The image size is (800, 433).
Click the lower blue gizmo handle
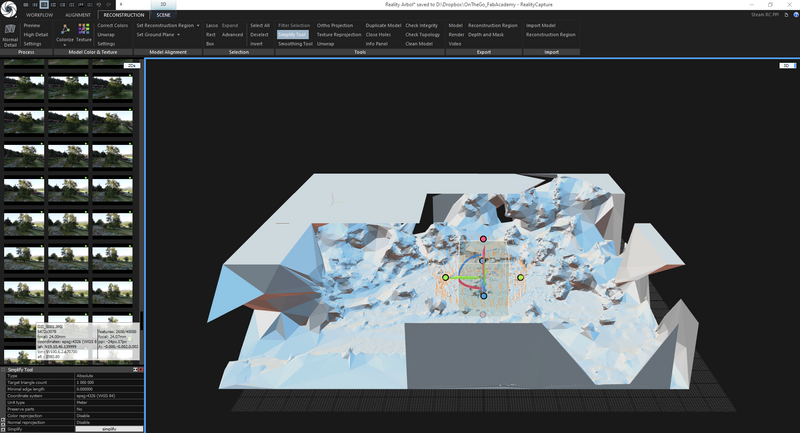pyautogui.click(x=483, y=296)
